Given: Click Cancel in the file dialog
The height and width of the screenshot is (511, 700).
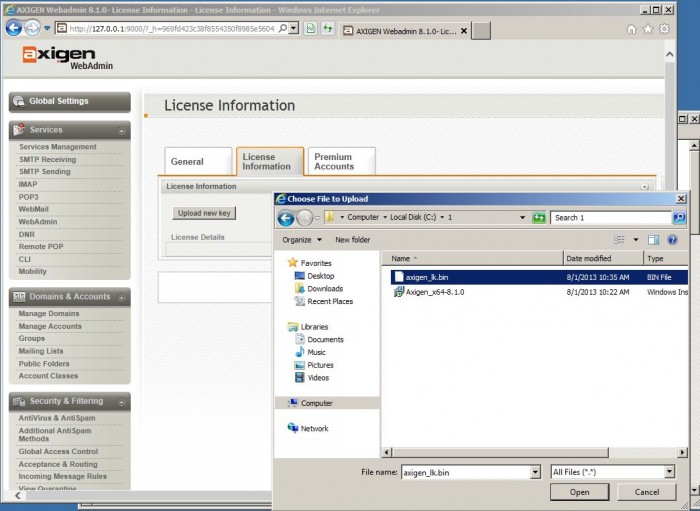Looking at the screenshot, I should [x=647, y=492].
